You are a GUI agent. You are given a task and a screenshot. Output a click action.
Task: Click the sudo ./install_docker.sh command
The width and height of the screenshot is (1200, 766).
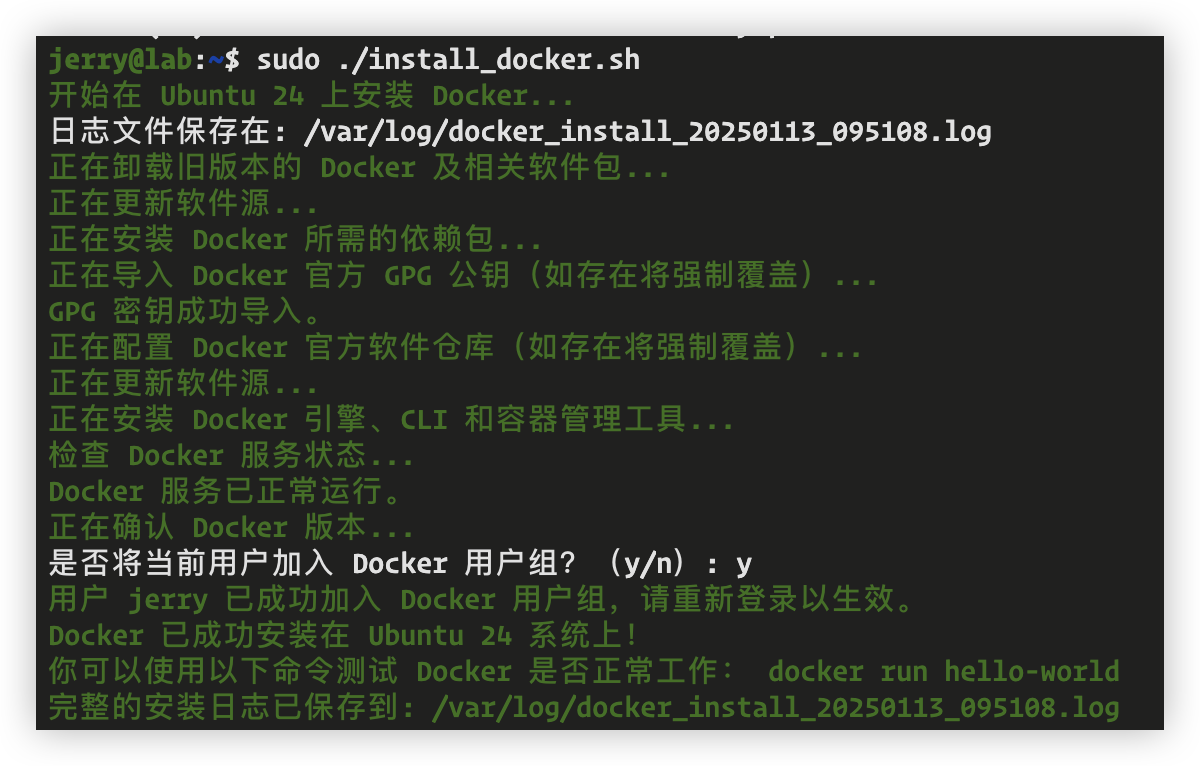pos(448,60)
